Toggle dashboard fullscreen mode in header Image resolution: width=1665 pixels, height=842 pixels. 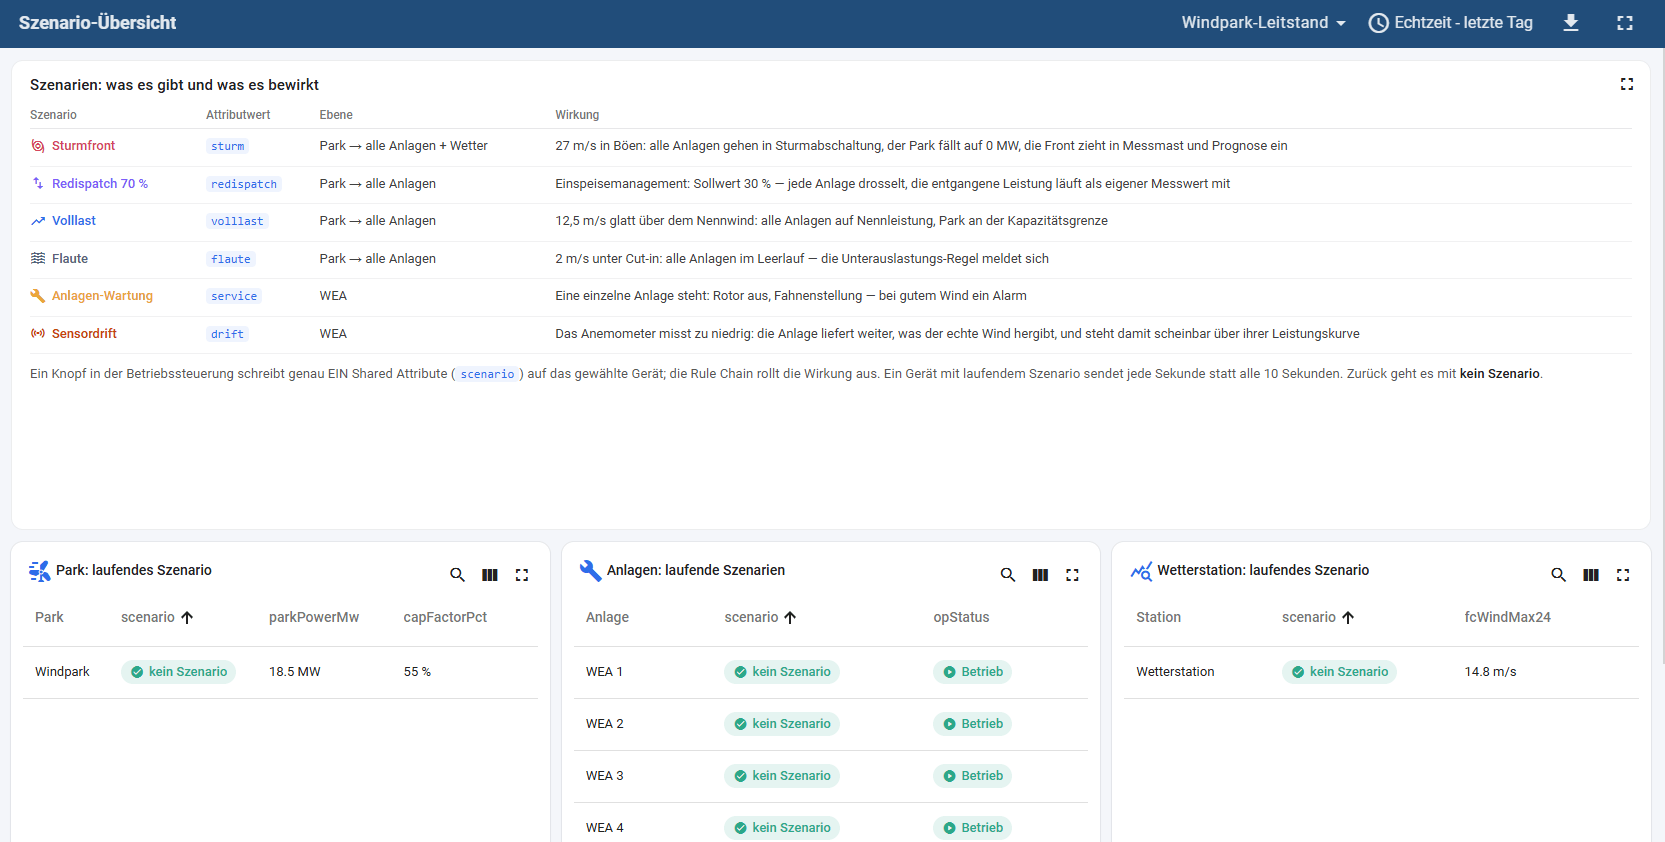click(1625, 23)
